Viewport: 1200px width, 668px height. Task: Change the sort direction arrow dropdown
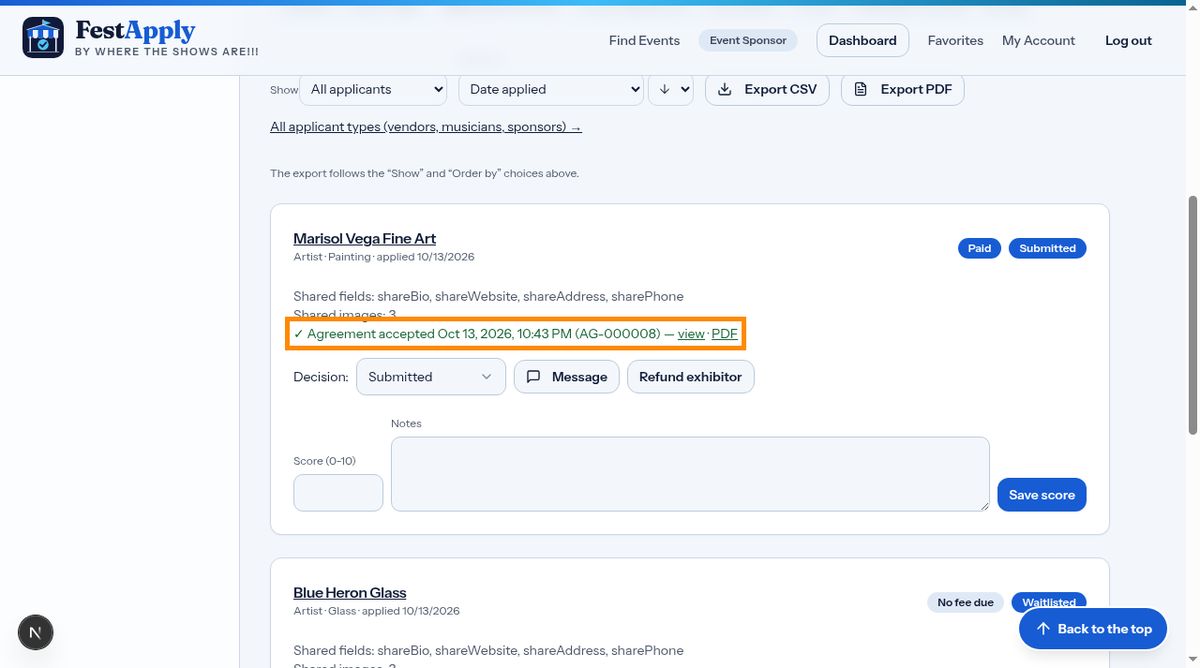(671, 89)
